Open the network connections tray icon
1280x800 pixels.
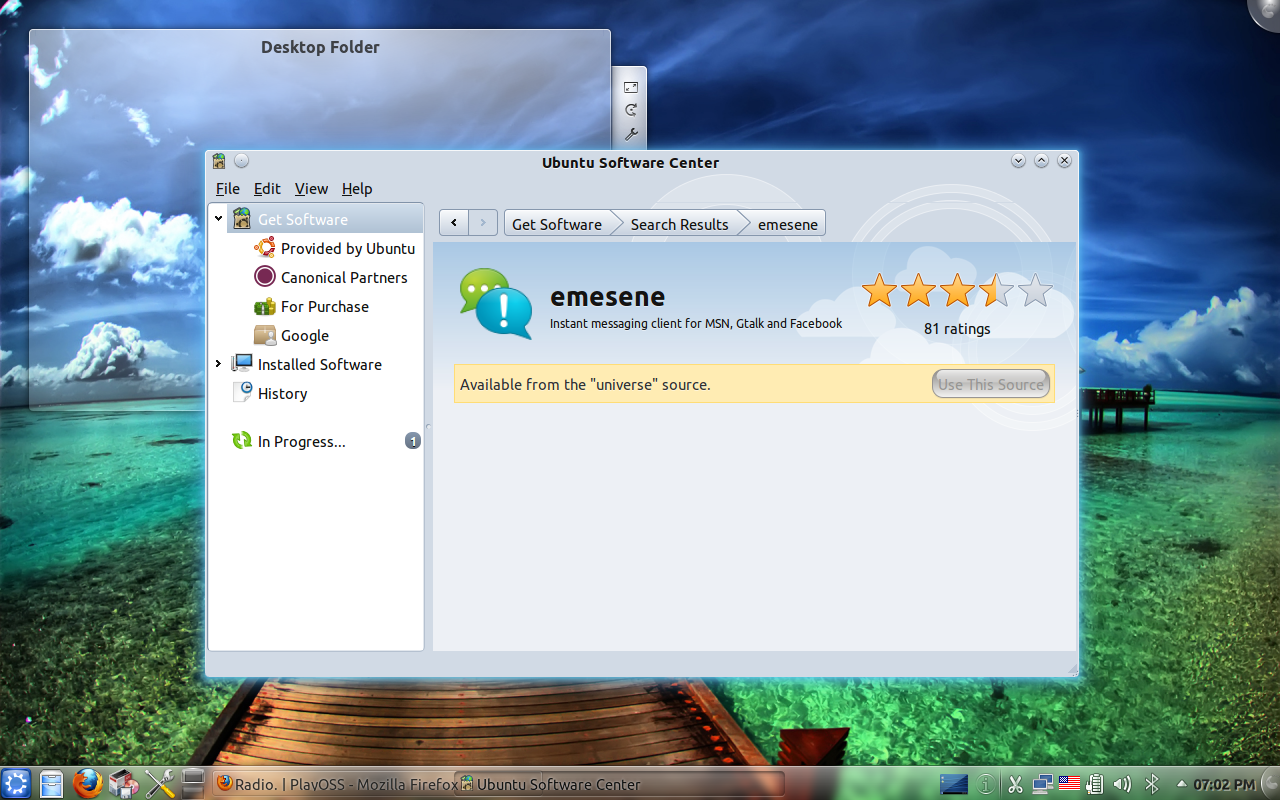point(1042,785)
